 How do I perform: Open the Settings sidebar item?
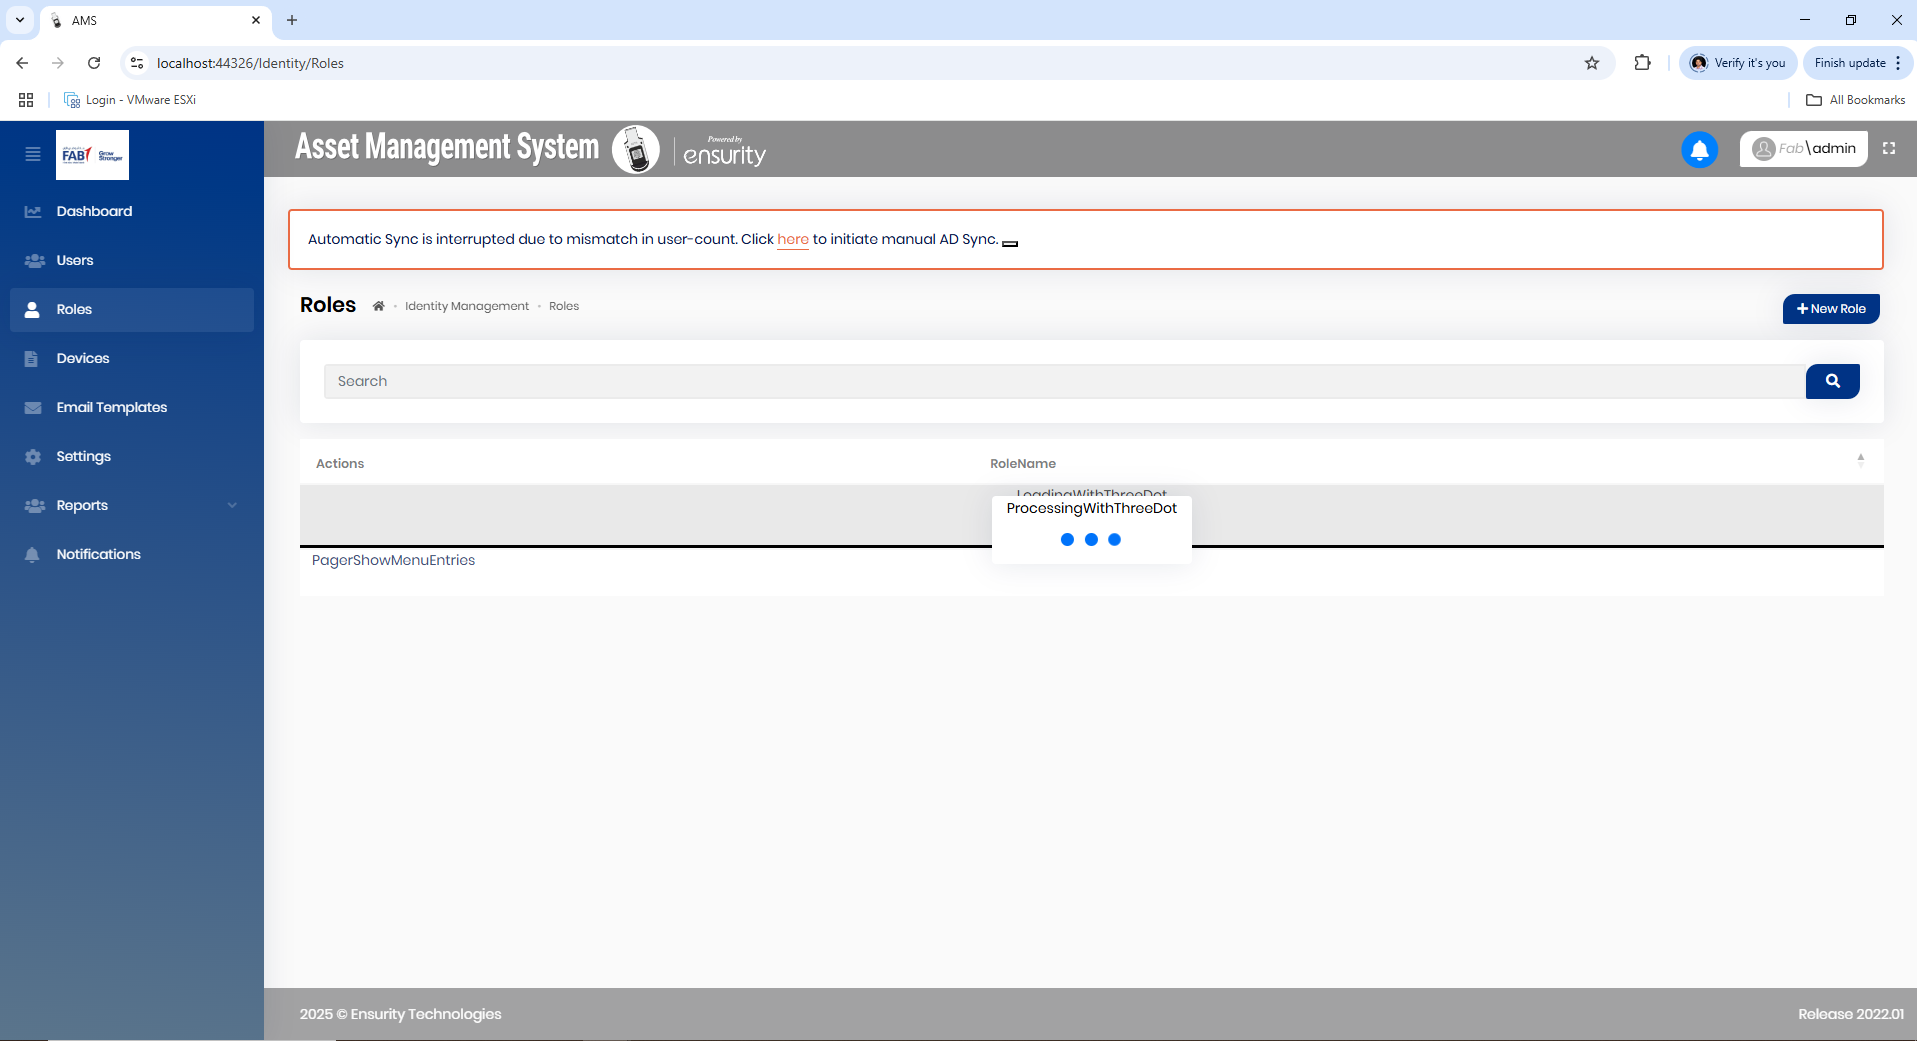pos(83,456)
